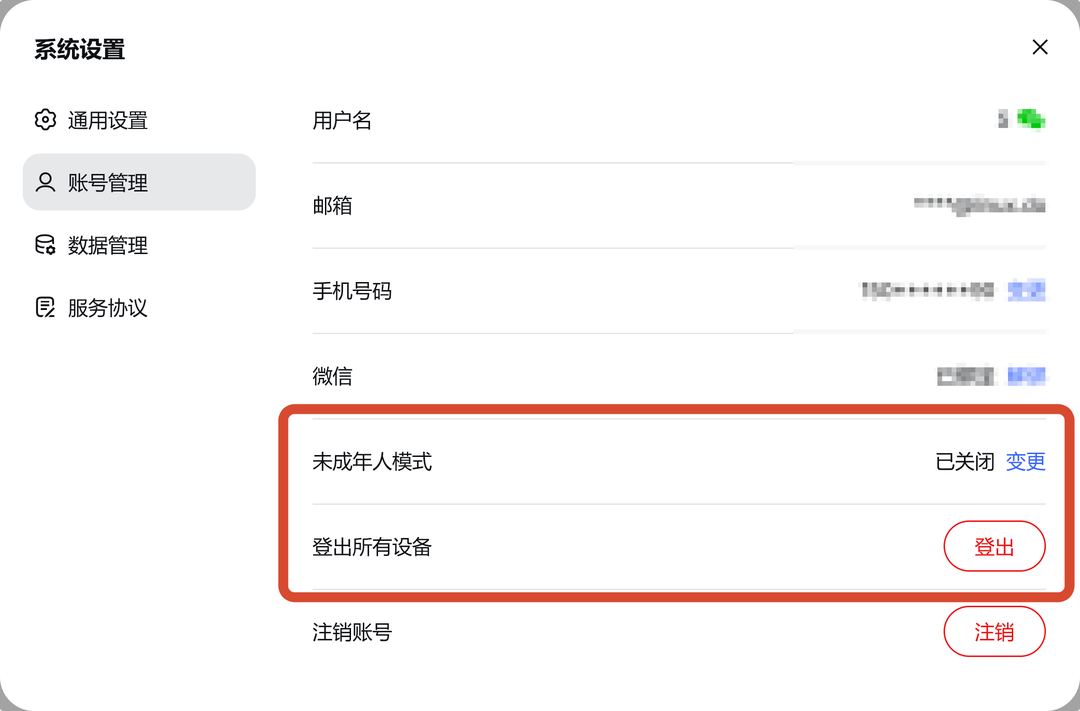Open the 服务协议 section label
The width and height of the screenshot is (1080, 711).
pos(107,308)
